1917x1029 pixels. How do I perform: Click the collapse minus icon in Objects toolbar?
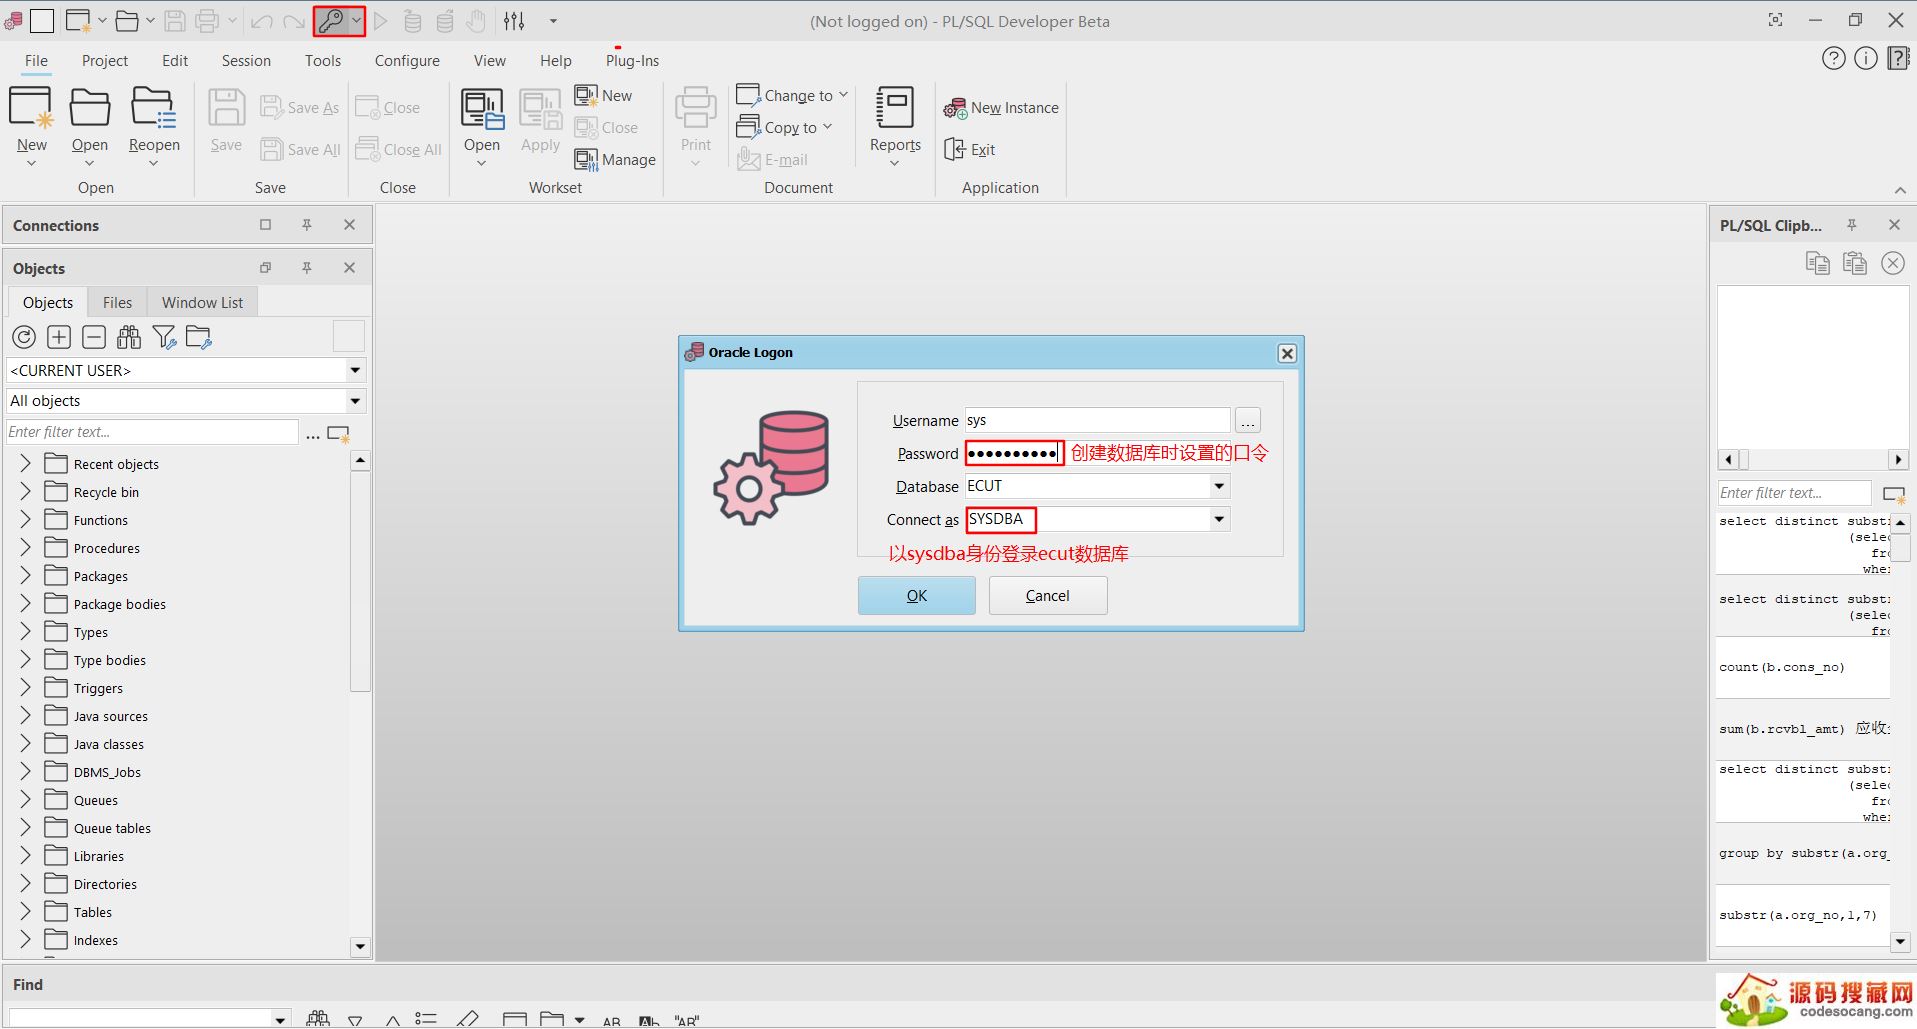pyautogui.click(x=94, y=337)
